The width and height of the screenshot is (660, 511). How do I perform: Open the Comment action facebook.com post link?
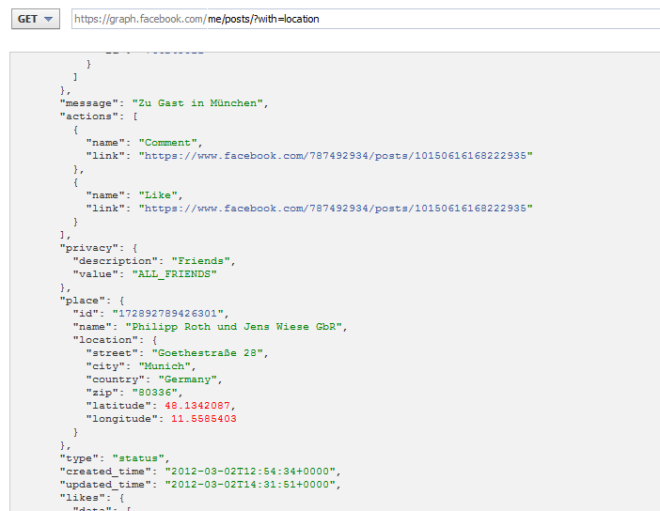click(x=335, y=156)
